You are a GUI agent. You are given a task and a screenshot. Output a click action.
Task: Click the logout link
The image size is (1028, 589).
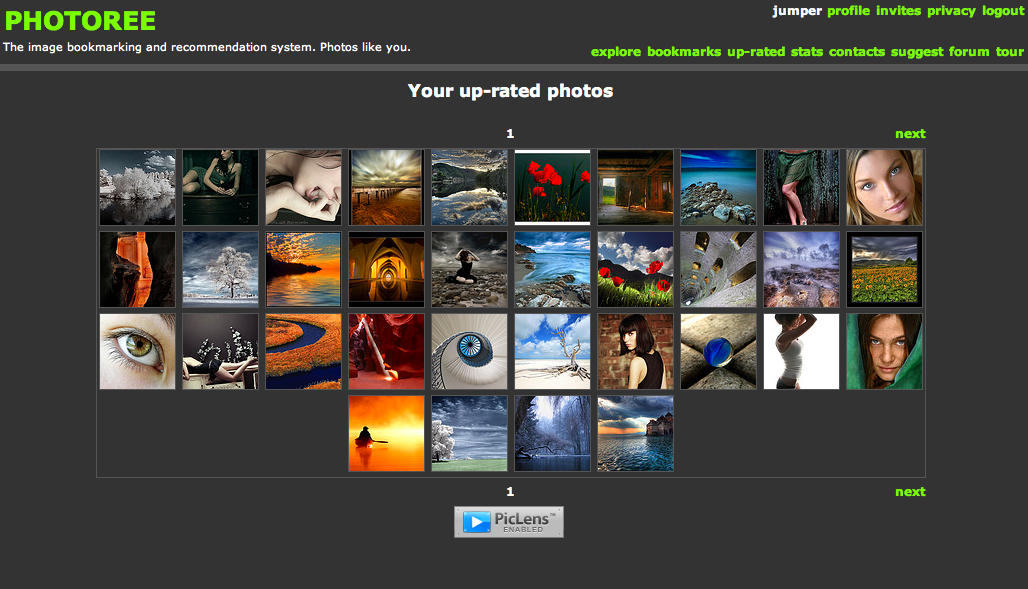(1003, 11)
